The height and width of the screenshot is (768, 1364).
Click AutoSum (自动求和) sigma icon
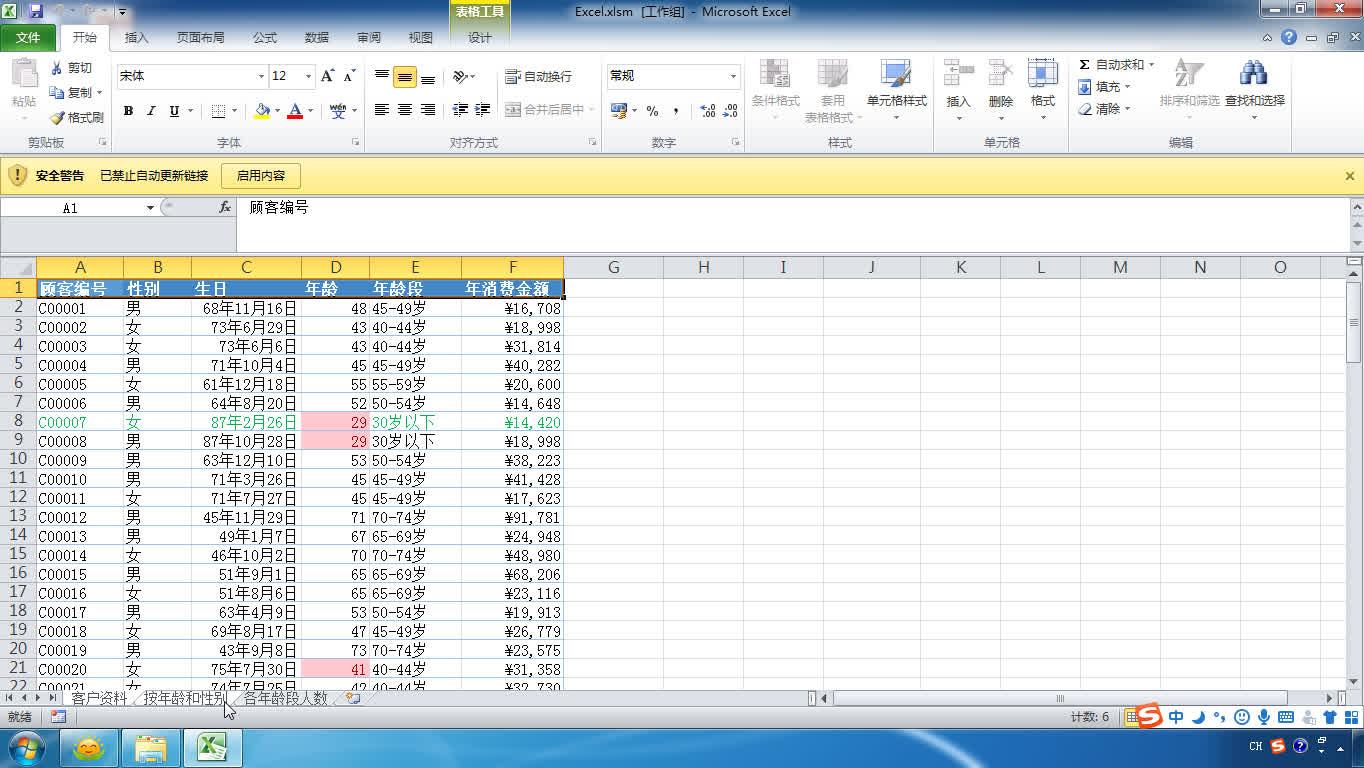(1084, 65)
